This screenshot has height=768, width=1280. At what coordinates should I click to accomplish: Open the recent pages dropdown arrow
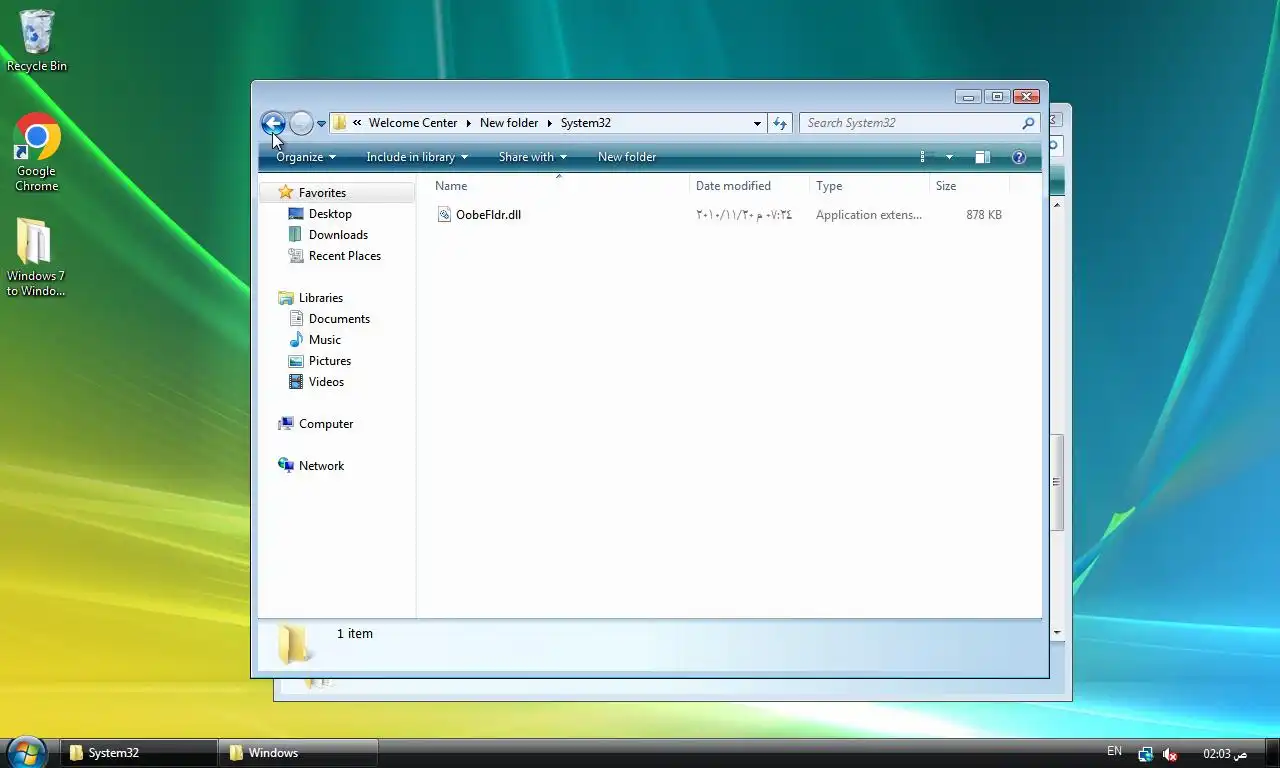click(x=321, y=124)
